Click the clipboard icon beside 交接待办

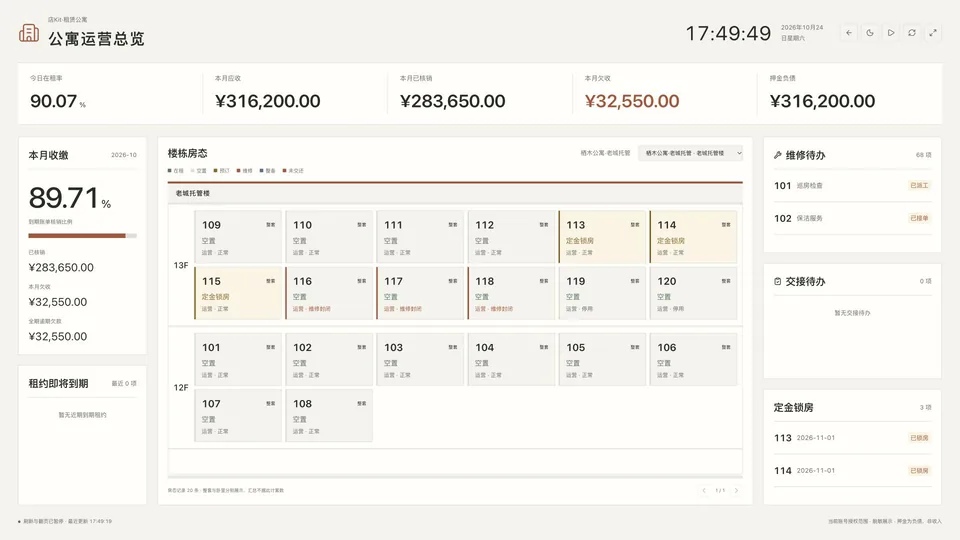(x=778, y=282)
